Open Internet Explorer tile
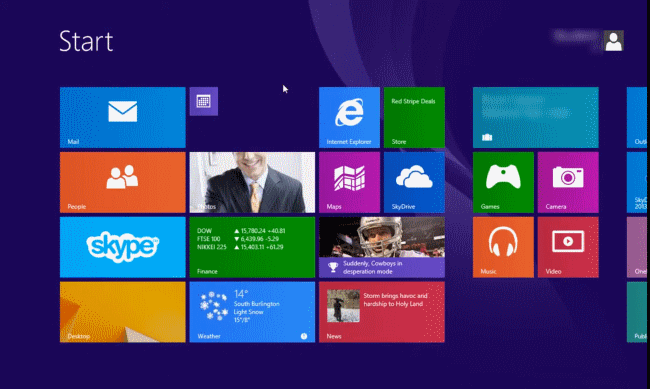650x389 pixels. 349,117
